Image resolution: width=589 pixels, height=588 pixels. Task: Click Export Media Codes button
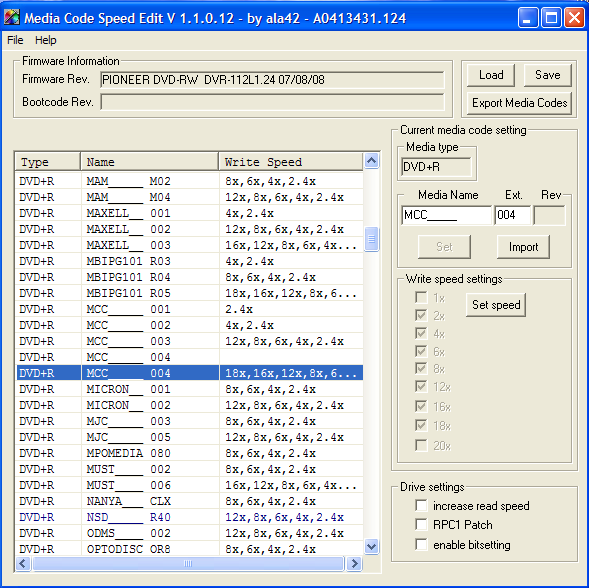point(519,103)
